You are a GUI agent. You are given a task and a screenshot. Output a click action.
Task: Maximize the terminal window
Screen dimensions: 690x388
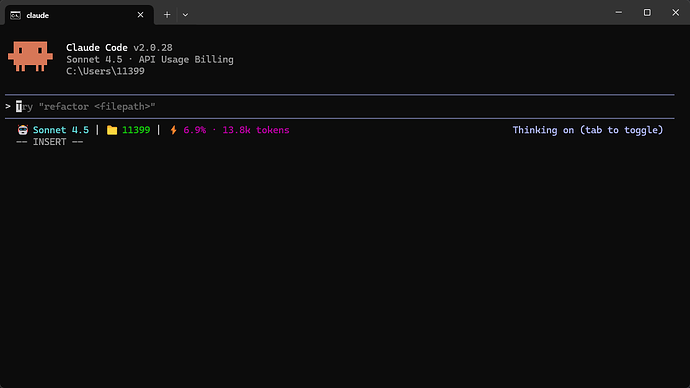click(x=647, y=12)
